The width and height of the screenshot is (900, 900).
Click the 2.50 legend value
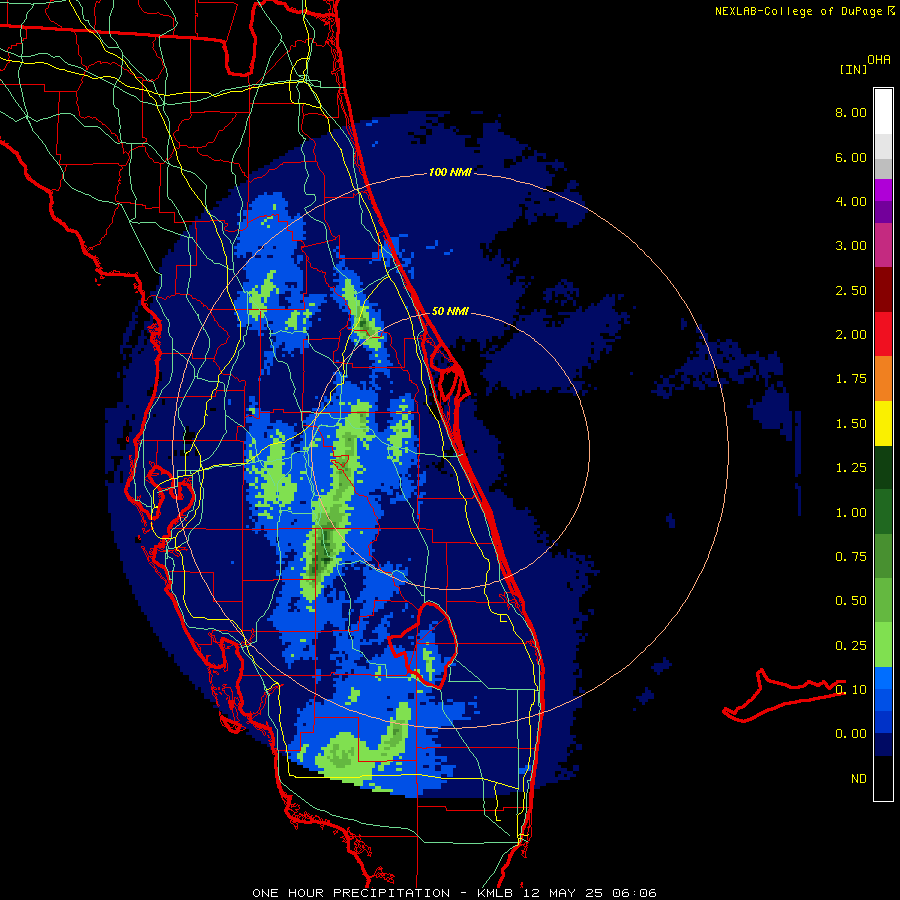tap(851, 290)
